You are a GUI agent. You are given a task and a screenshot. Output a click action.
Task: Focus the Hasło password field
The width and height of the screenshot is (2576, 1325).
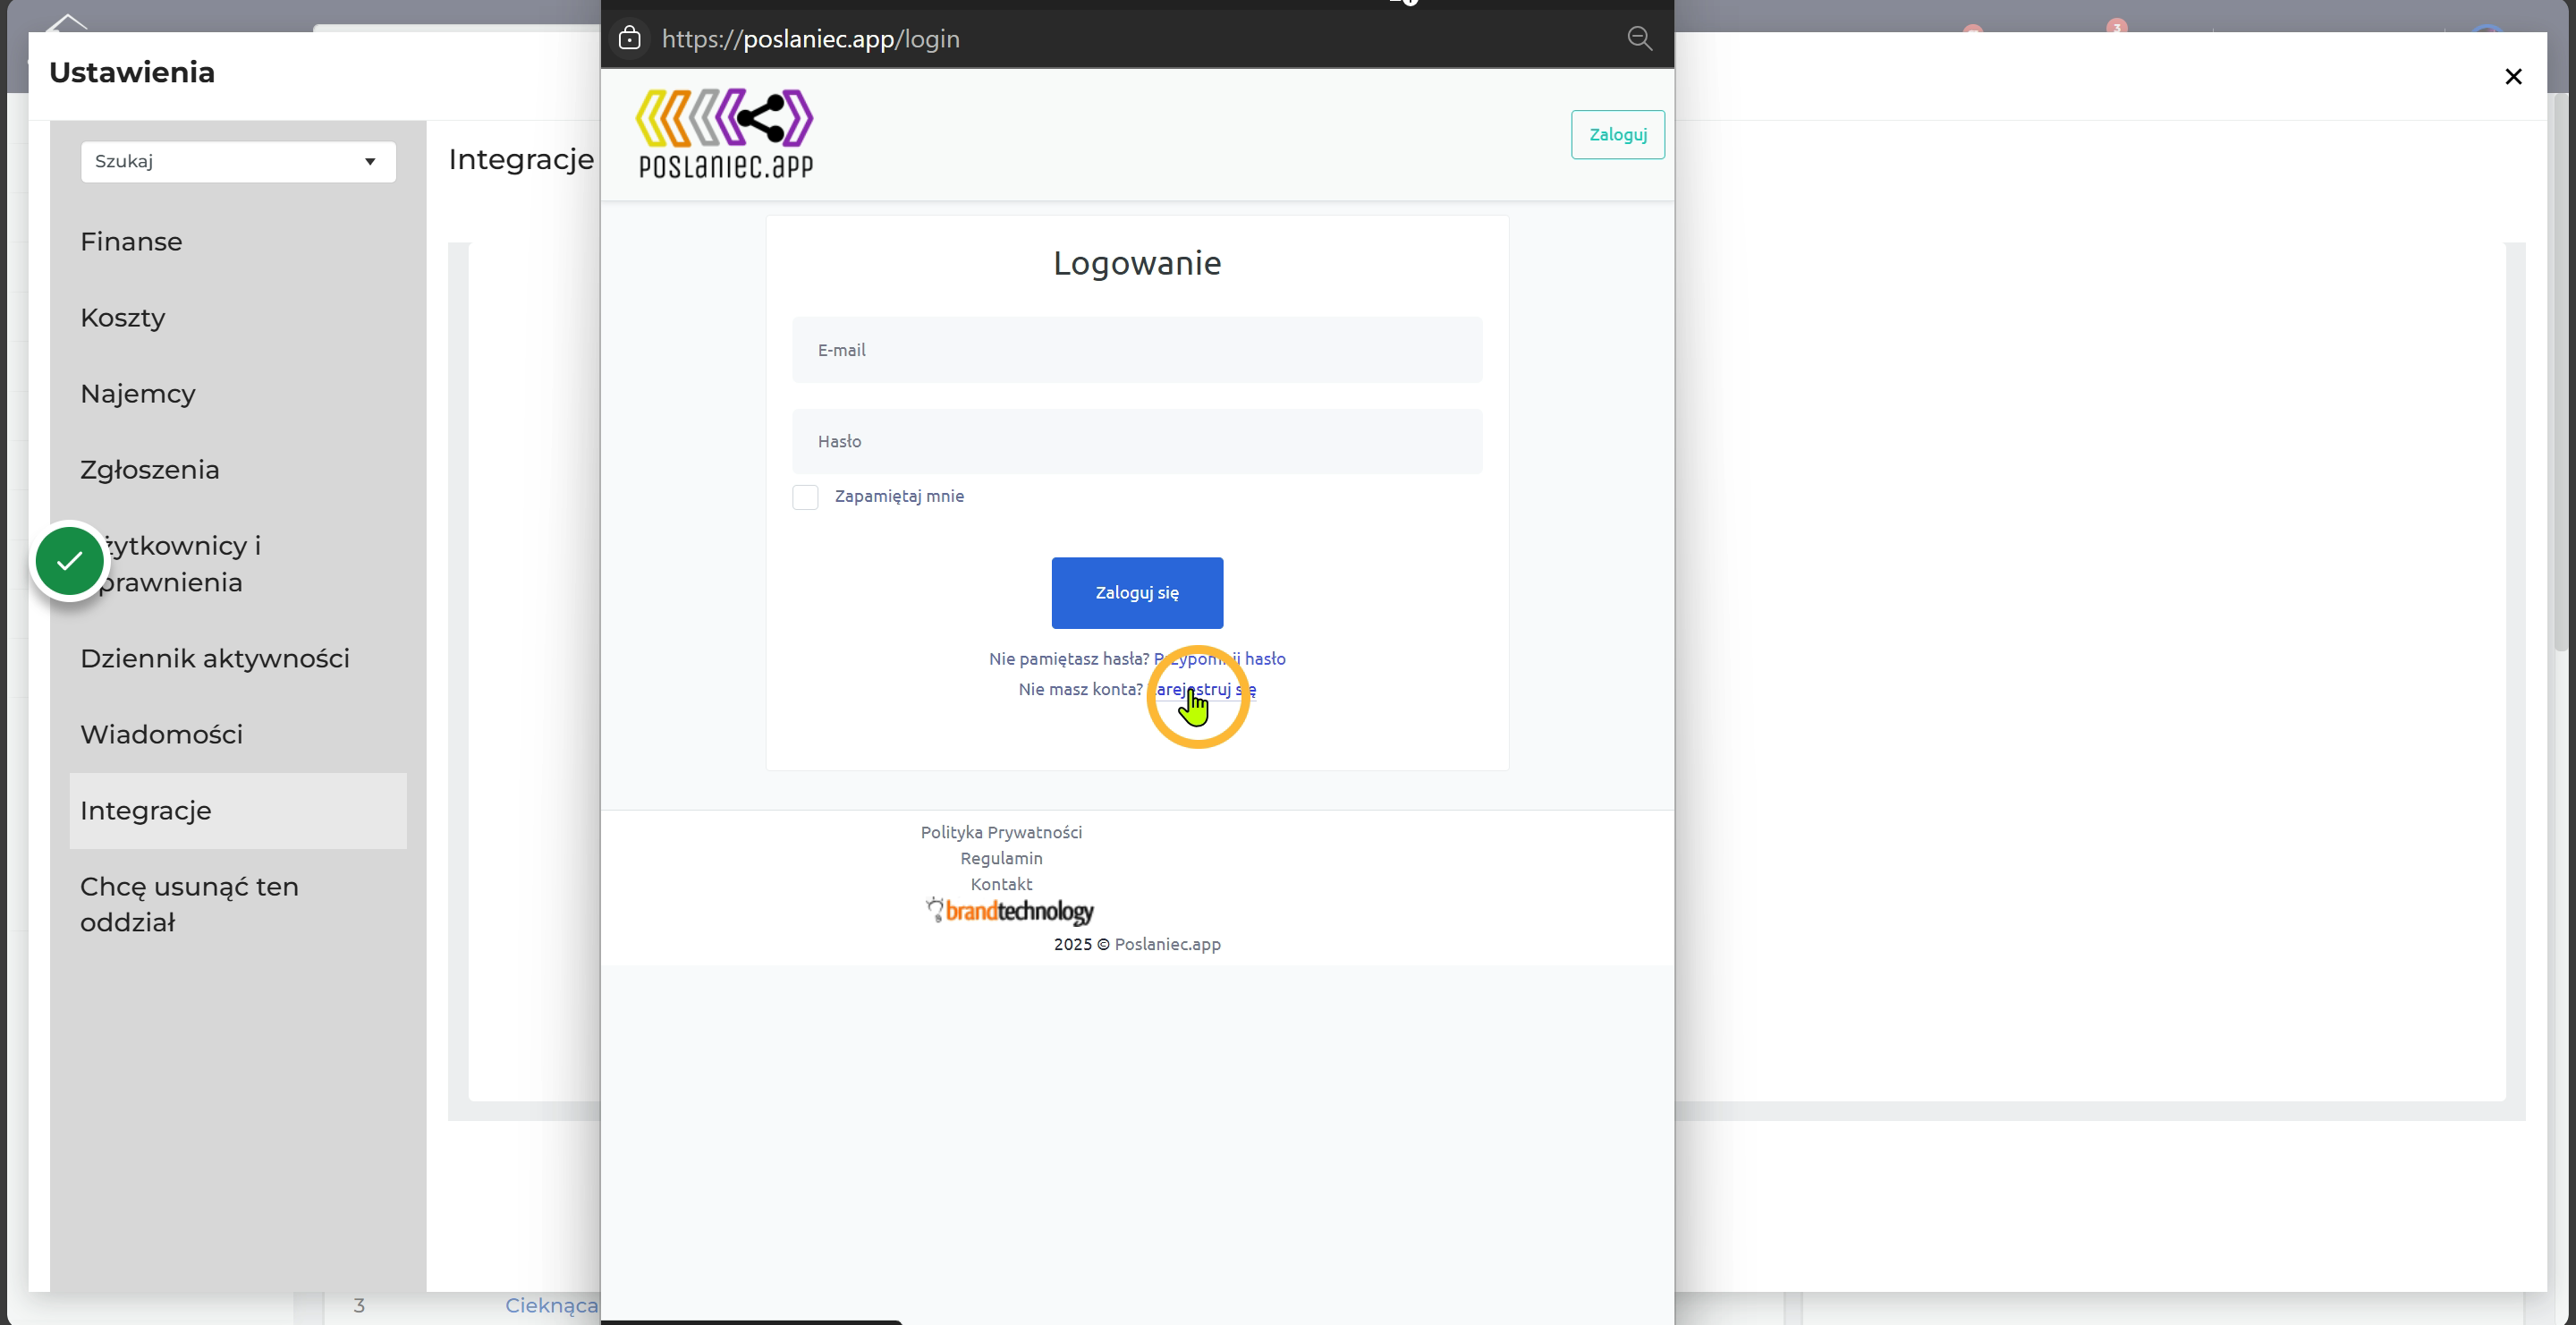1137,441
